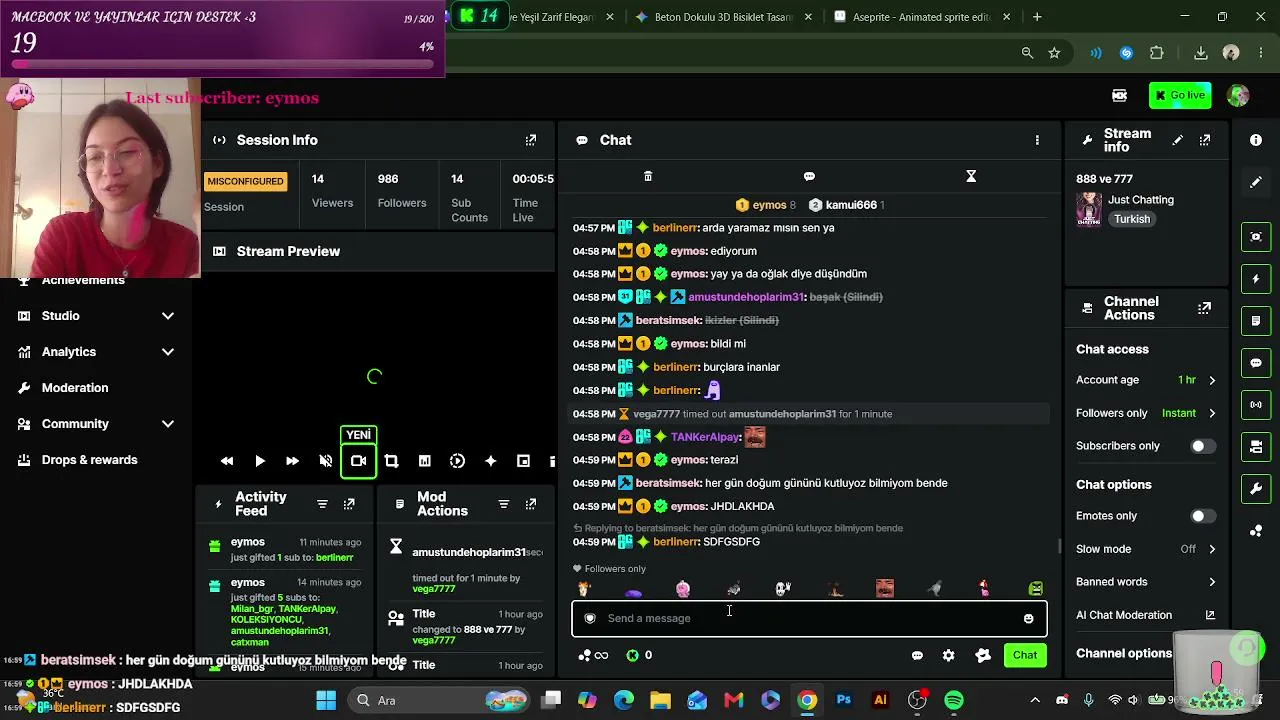Viewport: 1280px width, 720px height.
Task: Click the crop icon in preview controls
Action: coord(391,461)
